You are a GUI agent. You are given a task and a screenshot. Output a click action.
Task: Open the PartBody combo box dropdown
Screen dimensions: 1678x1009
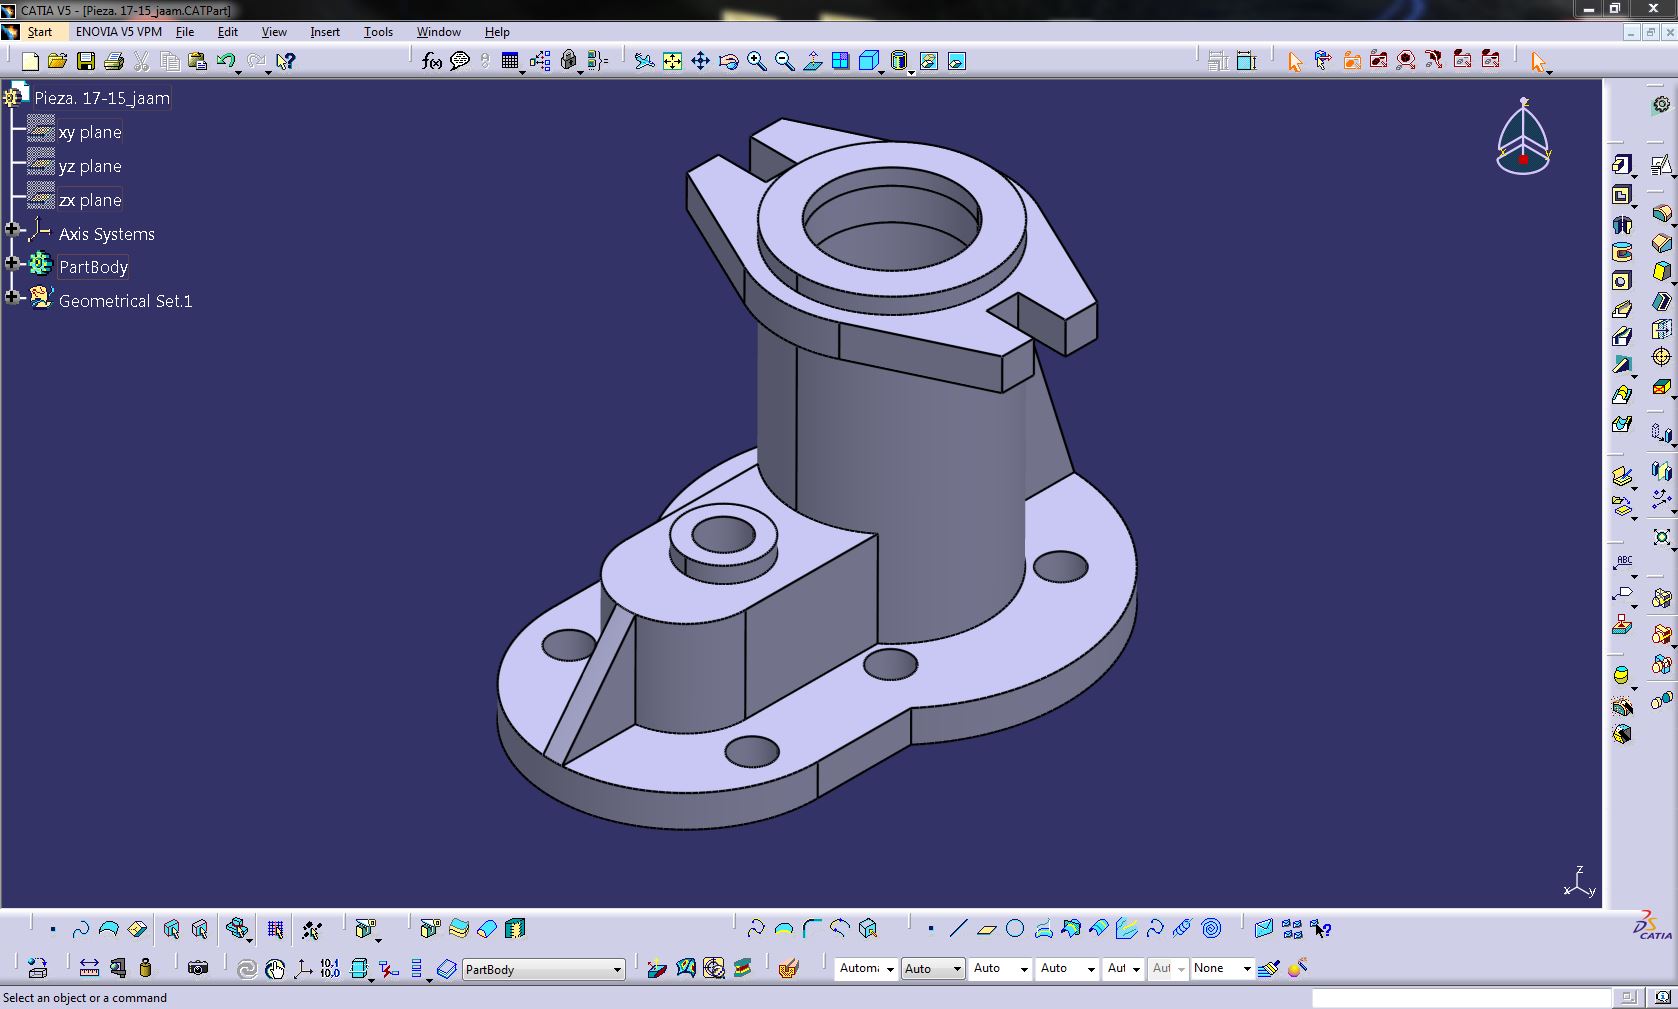click(x=617, y=969)
